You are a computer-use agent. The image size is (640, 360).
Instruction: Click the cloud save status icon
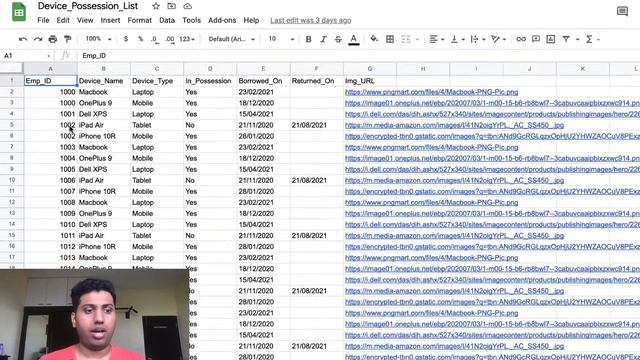click(x=187, y=6)
